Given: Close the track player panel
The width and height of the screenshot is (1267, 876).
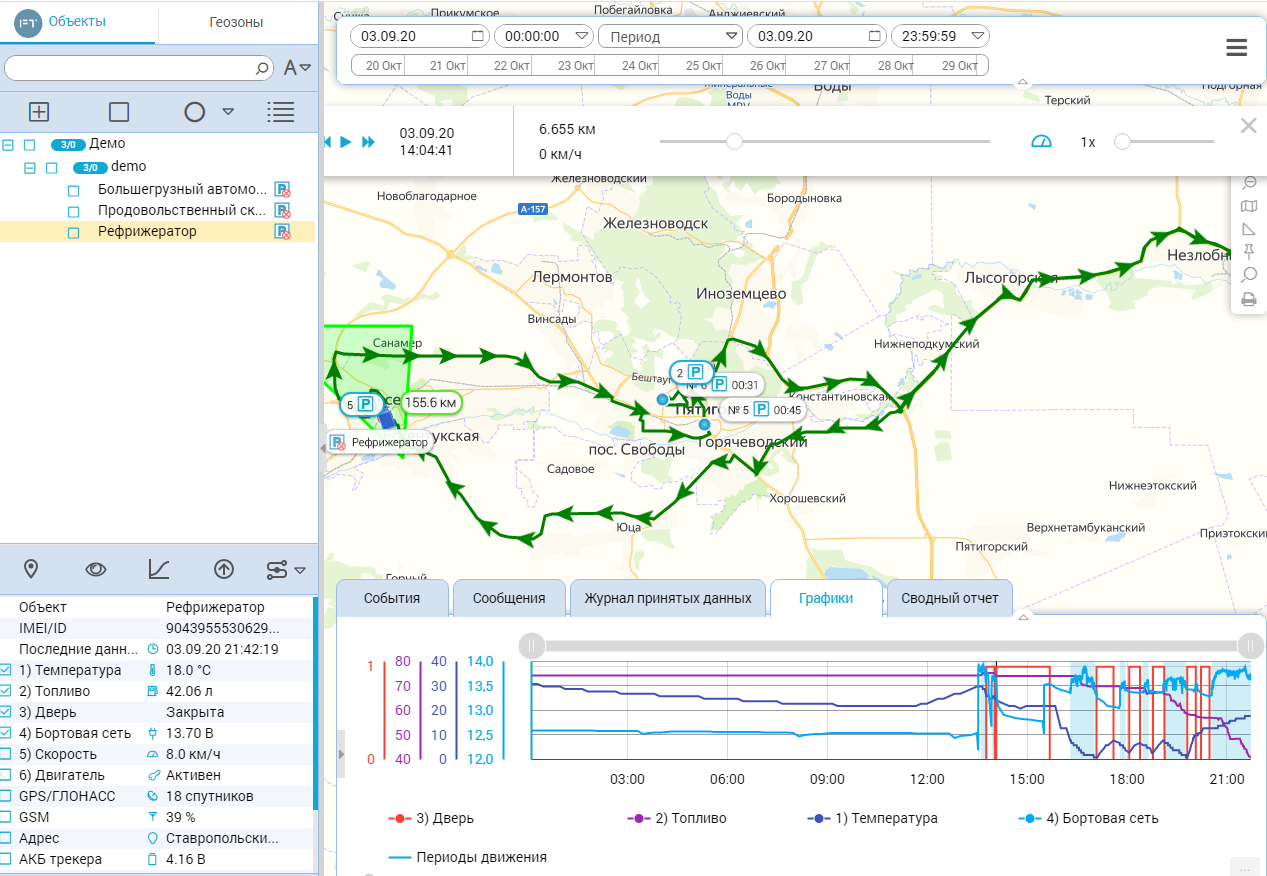Looking at the screenshot, I should pos(1248,126).
